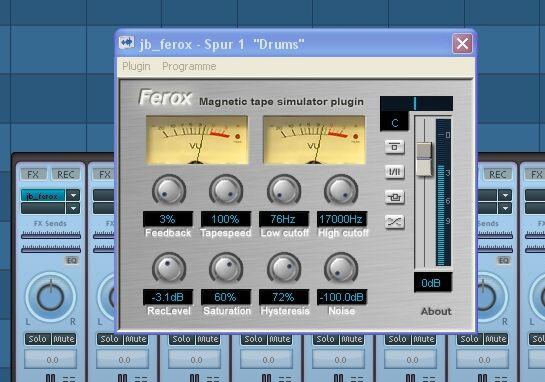Select the jb_ferox effect slot
Image resolution: width=545 pixels, height=382 pixels.
(x=43, y=196)
